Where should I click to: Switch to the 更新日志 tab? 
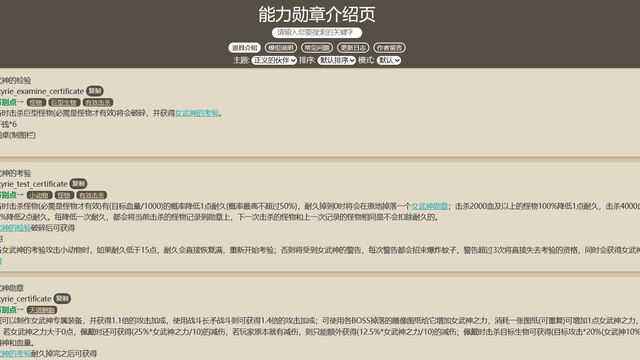pos(353,48)
